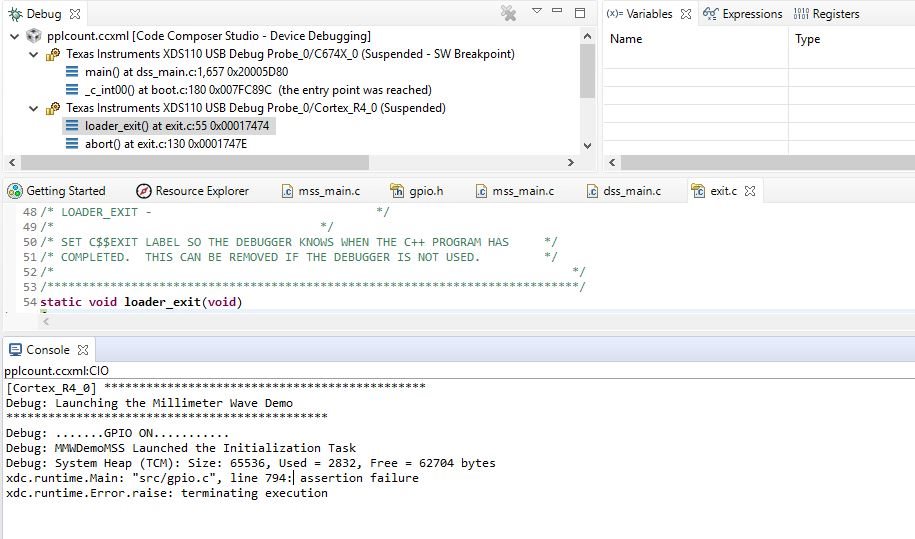Click the C674X_0 debug probe core icon

pyautogui.click(x=53, y=54)
